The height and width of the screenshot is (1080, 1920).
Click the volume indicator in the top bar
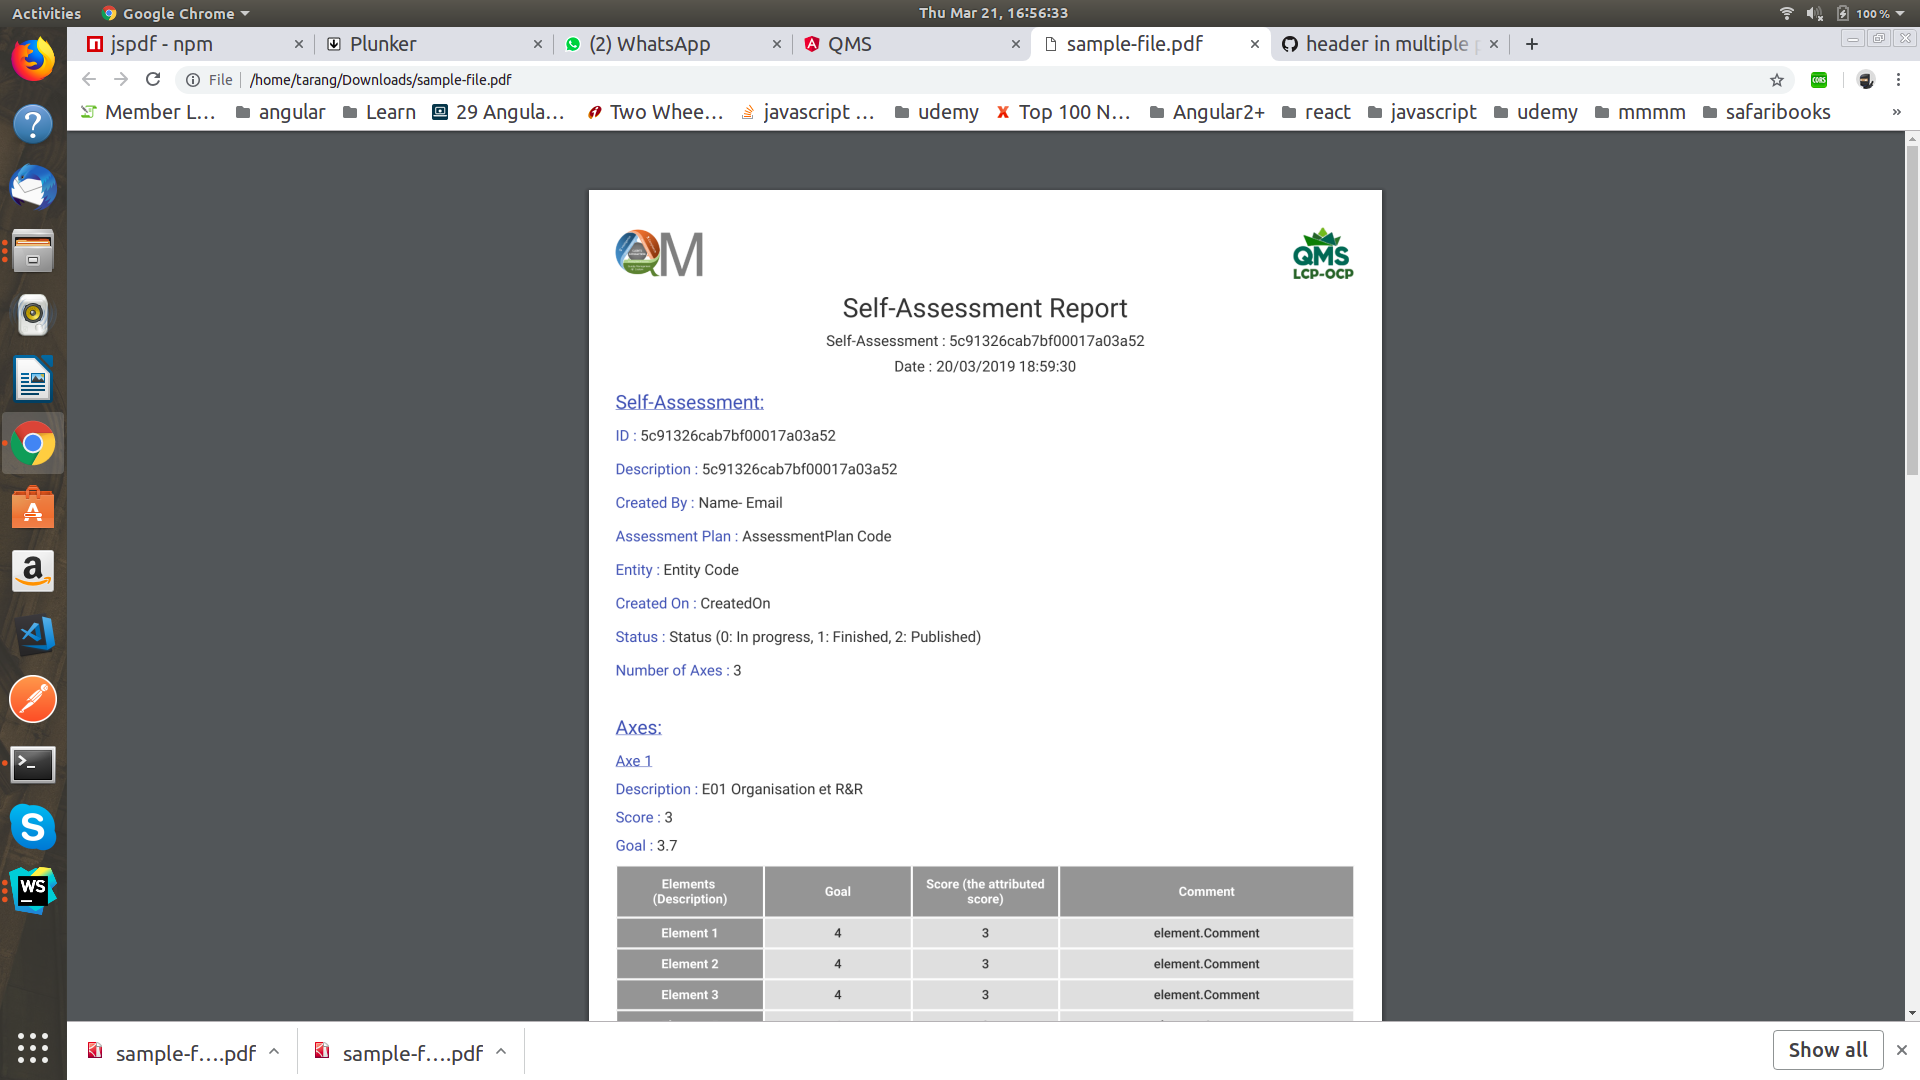tap(1813, 13)
